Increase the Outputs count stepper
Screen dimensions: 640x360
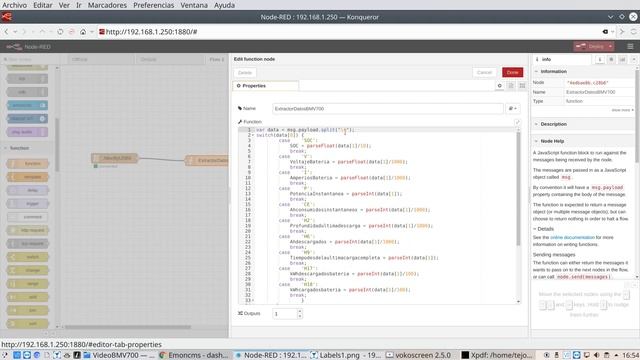pos(300,311)
